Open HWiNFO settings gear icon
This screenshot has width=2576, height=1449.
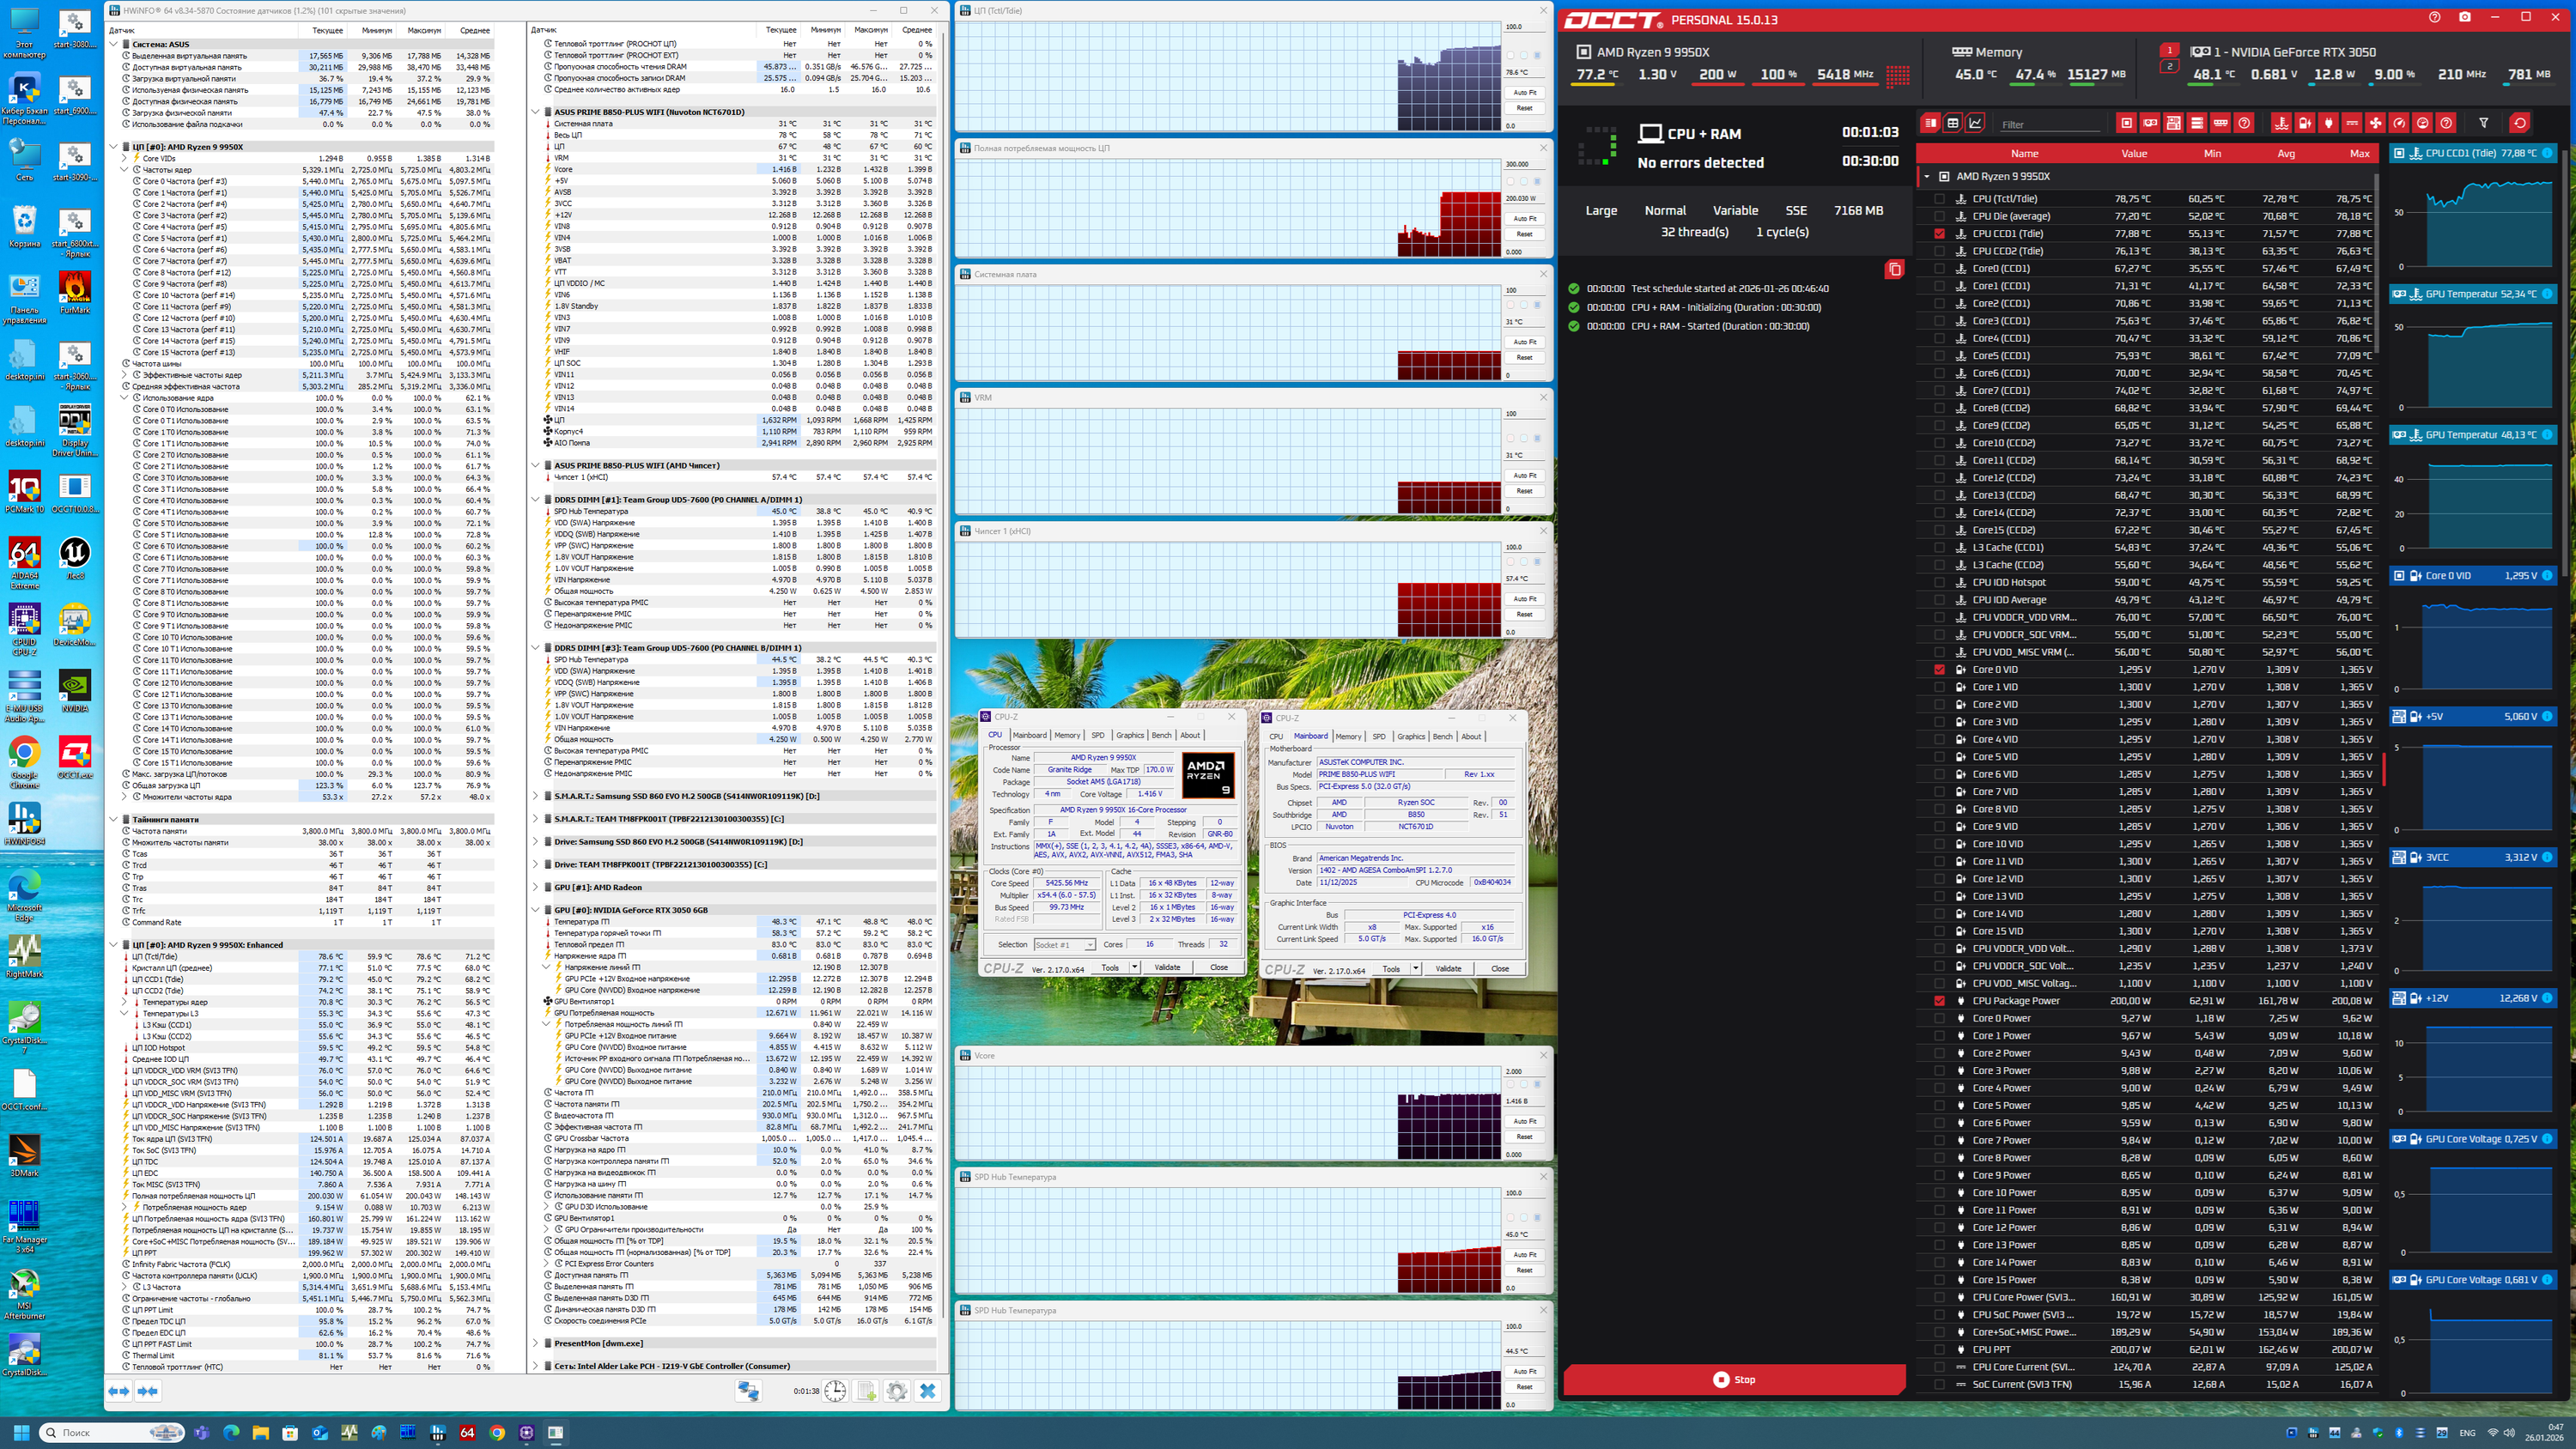click(896, 1391)
